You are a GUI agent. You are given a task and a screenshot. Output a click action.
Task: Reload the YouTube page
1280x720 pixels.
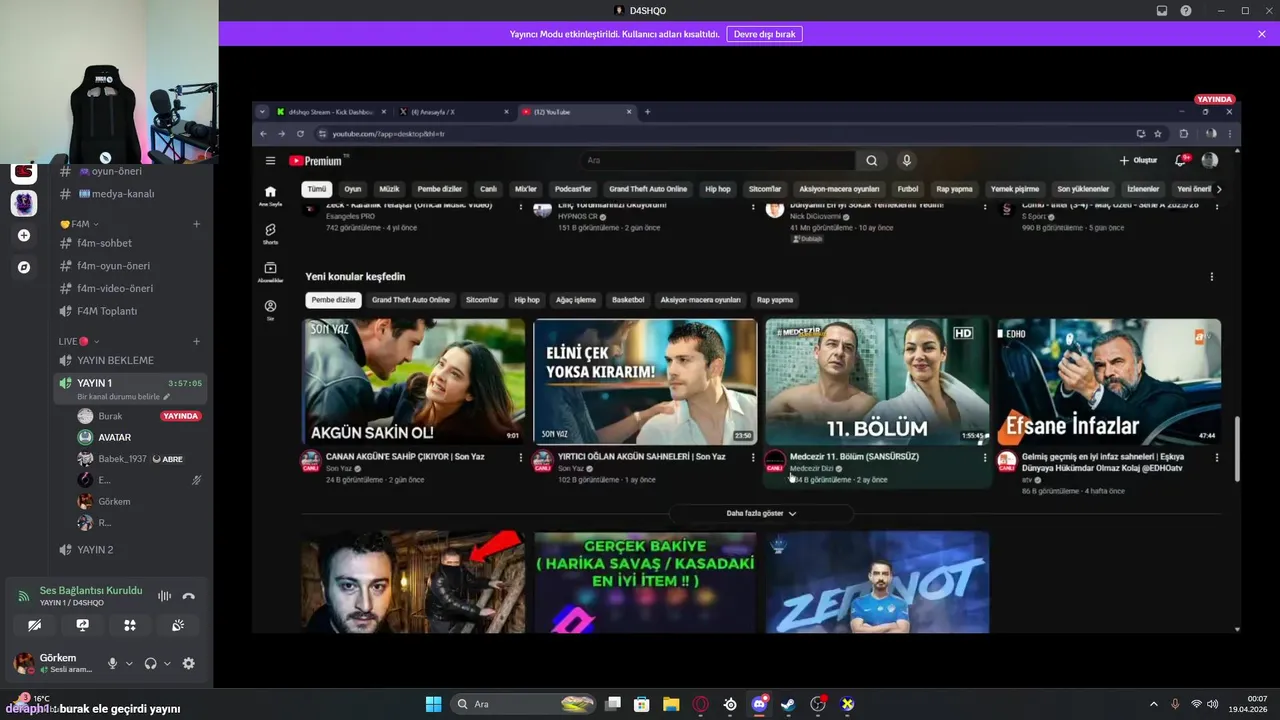point(300,133)
